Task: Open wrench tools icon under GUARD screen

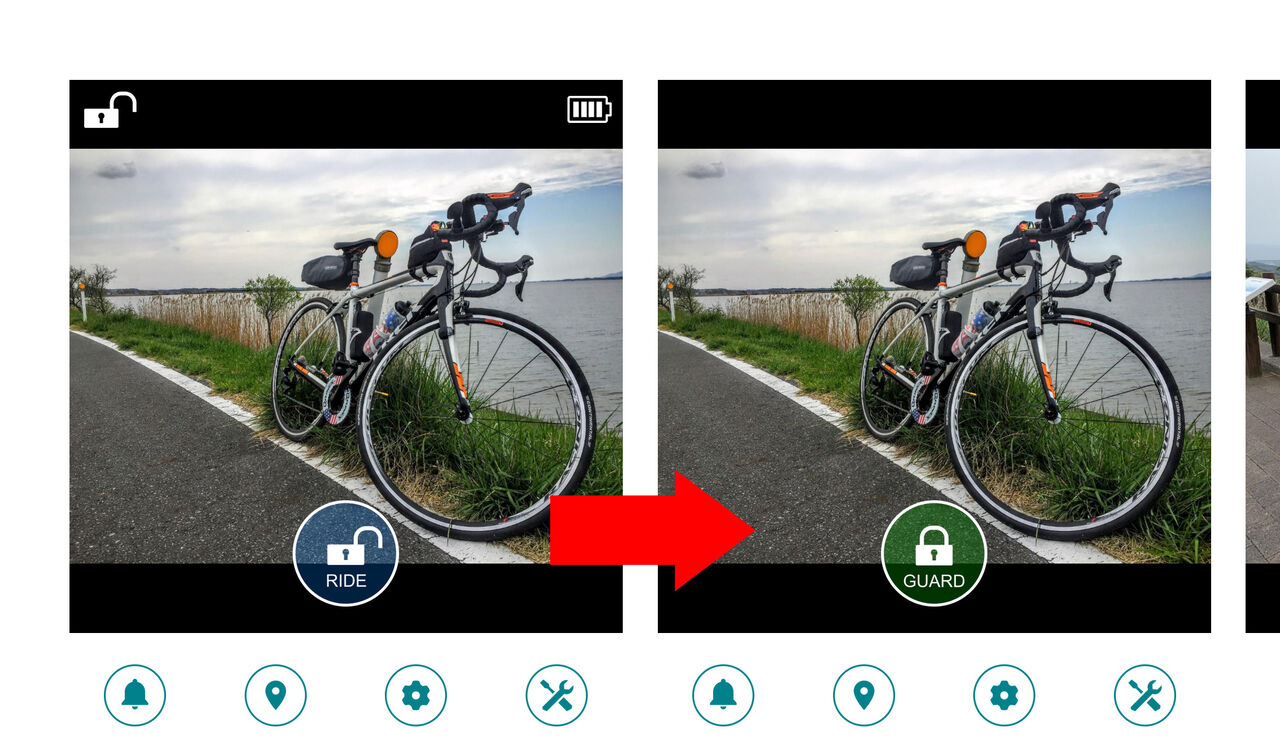Action: click(x=1145, y=695)
